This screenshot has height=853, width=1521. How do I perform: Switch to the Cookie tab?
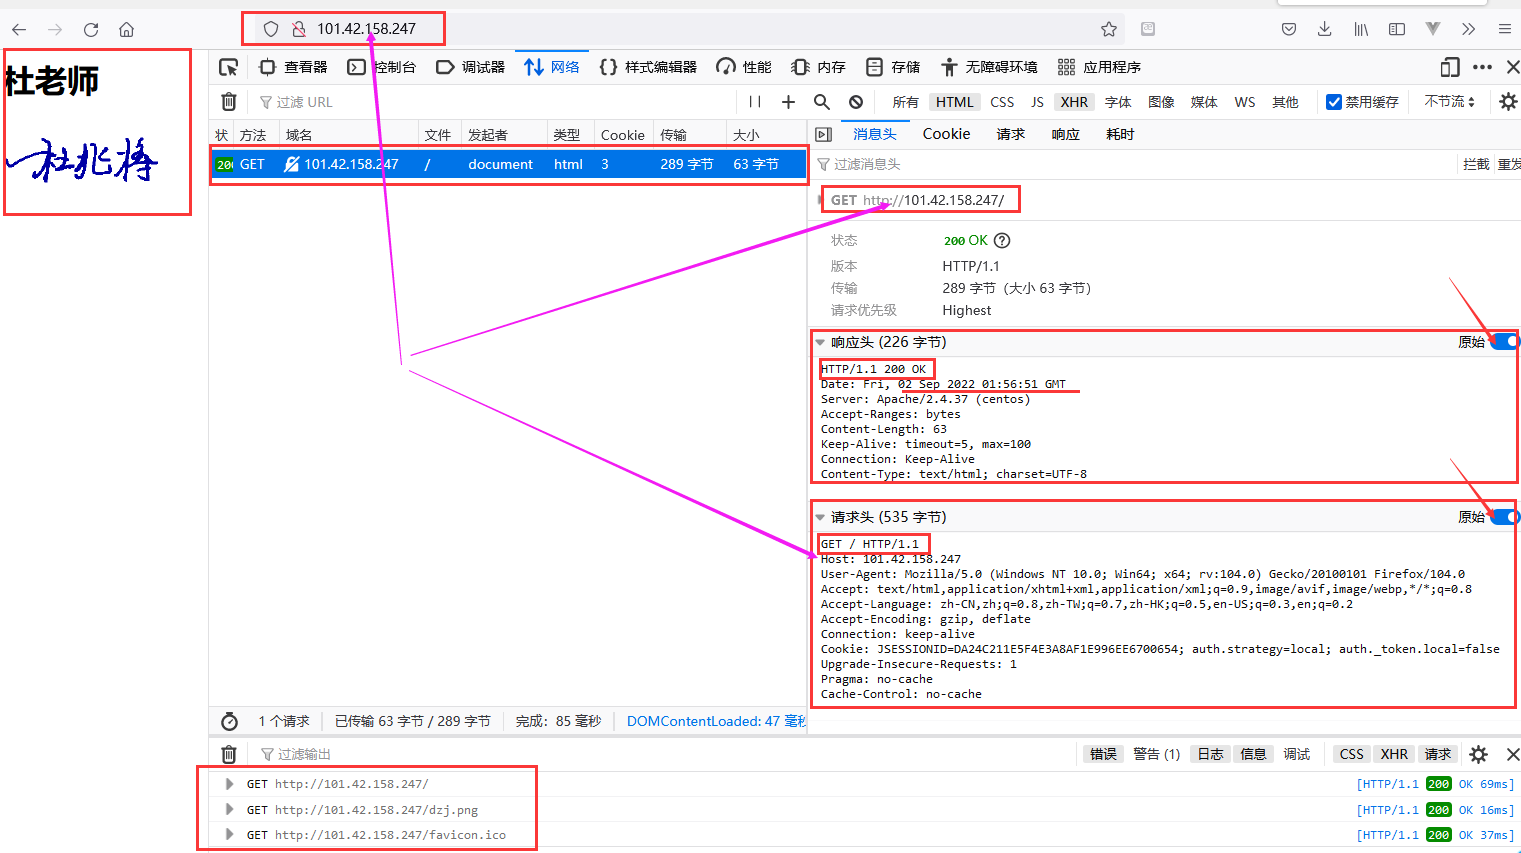(946, 134)
